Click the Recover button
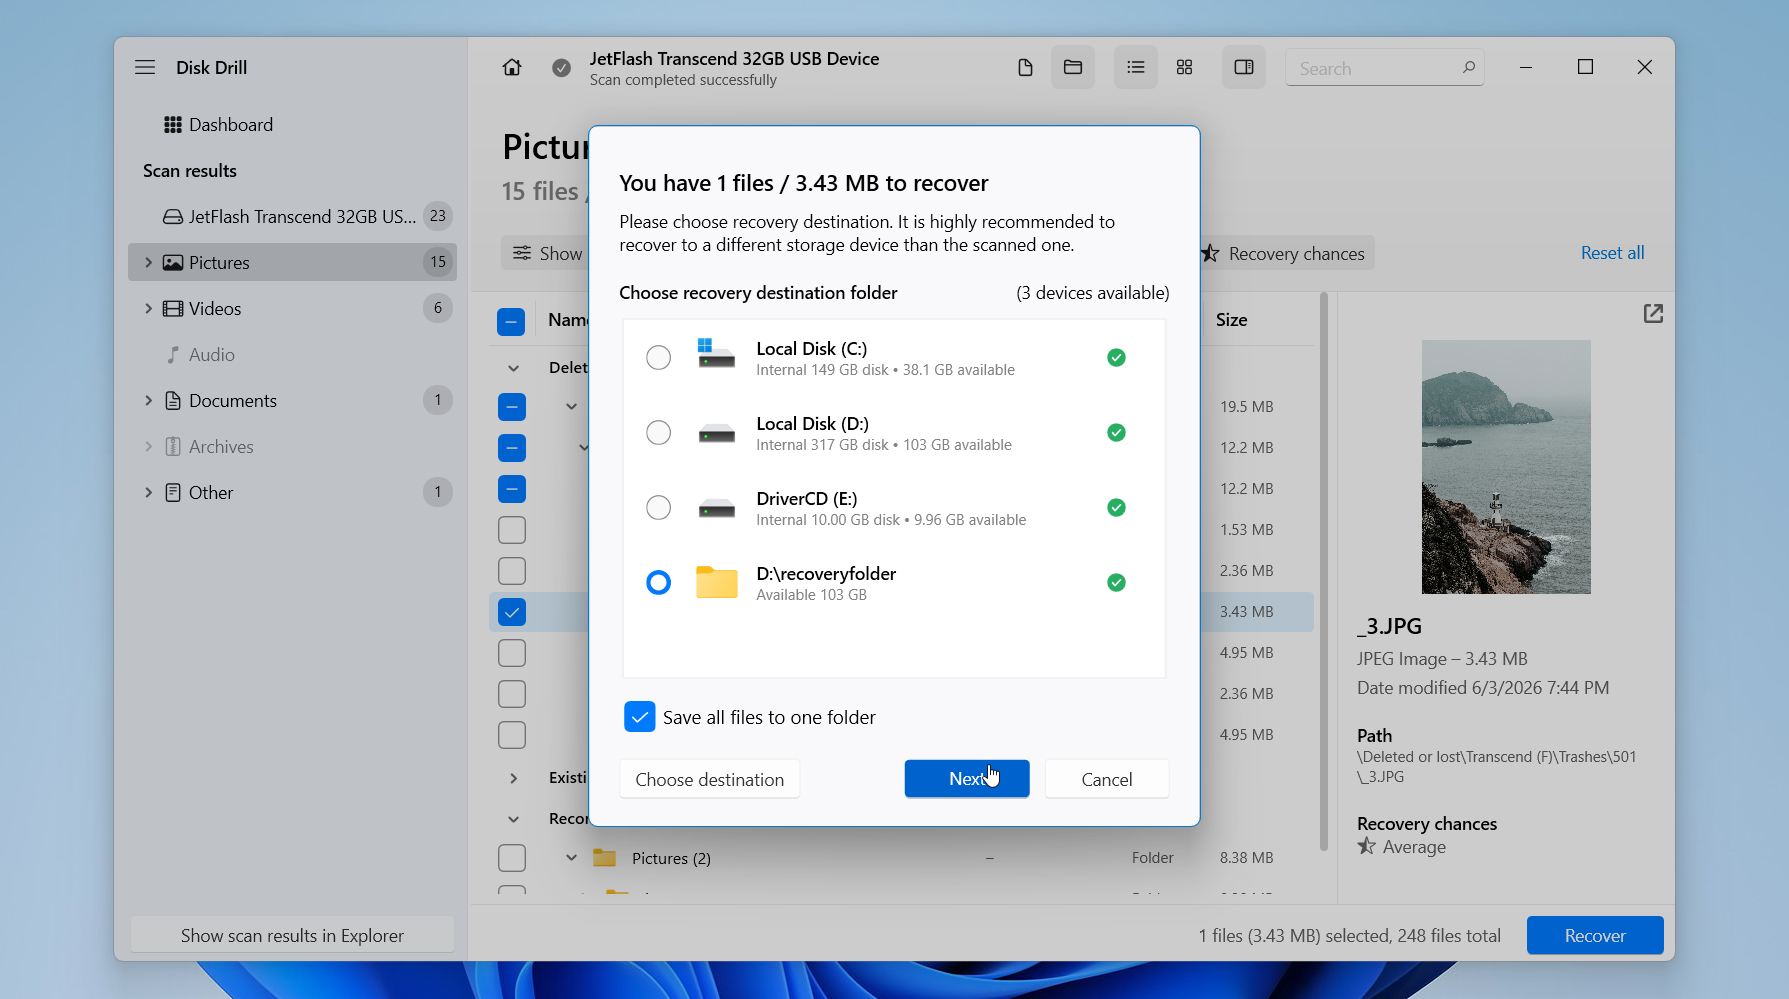 1594,935
